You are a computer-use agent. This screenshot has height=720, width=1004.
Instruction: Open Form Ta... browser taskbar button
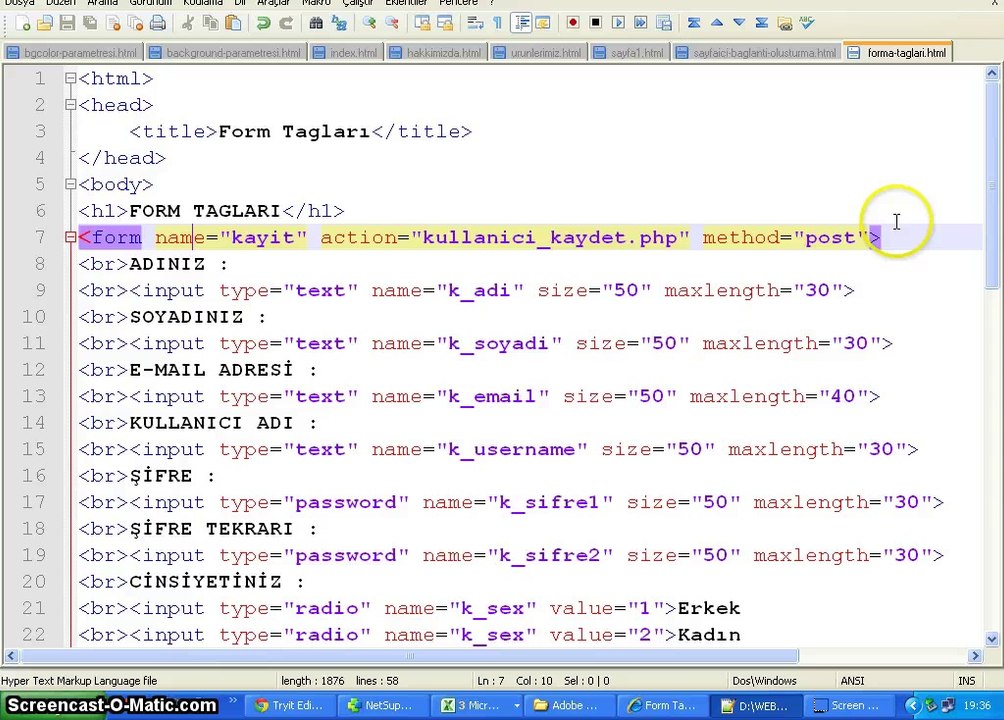(x=662, y=705)
